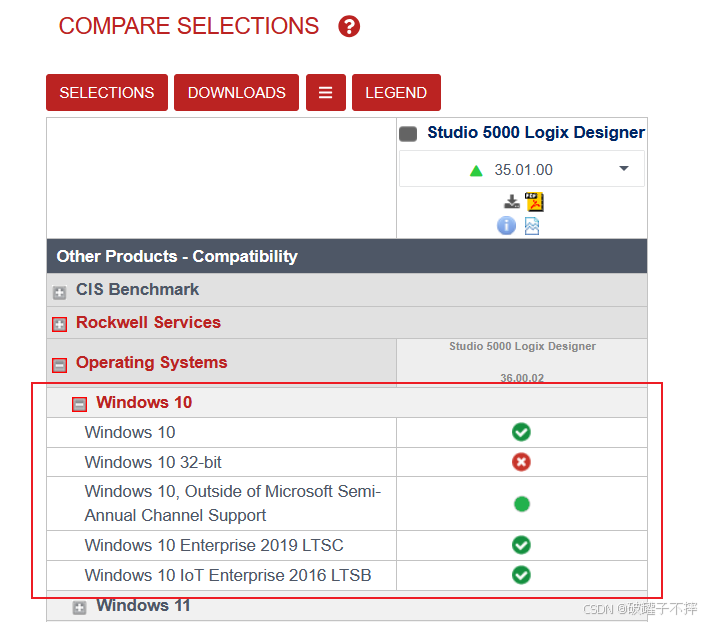This screenshot has width=708, height=622.
Task: Click green check for IoT Enterprise 2016 LTSB
Action: point(521,575)
